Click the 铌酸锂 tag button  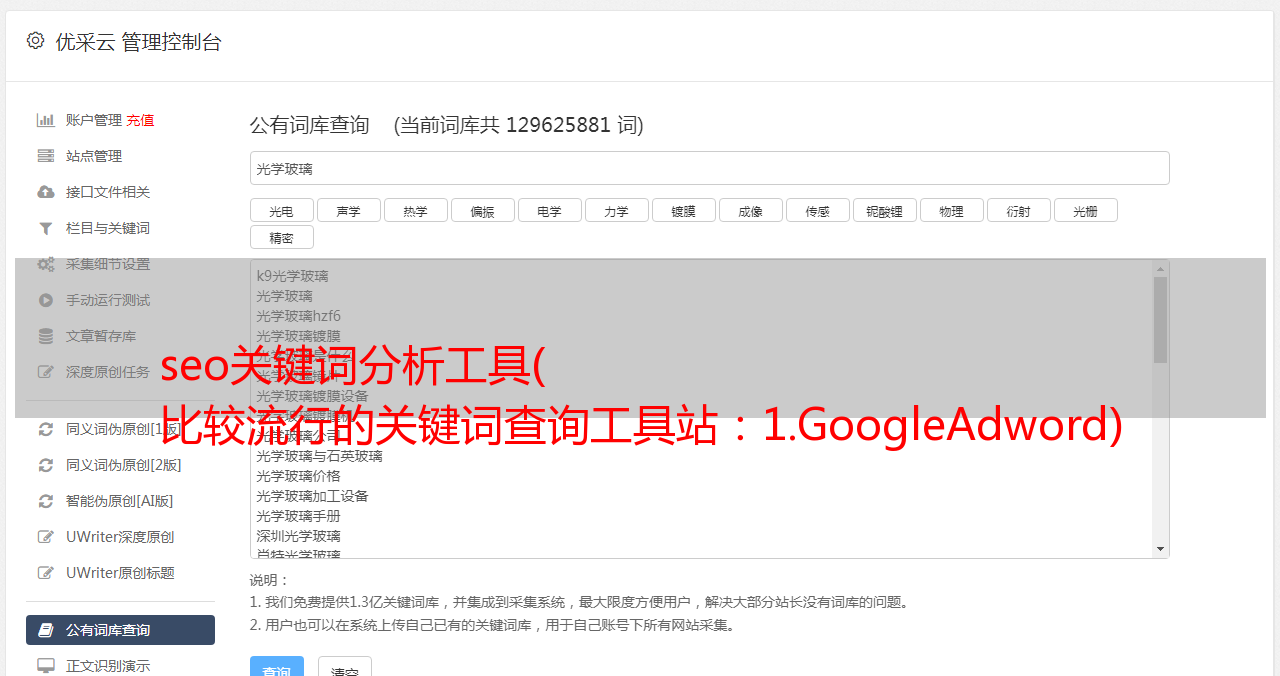click(884, 210)
